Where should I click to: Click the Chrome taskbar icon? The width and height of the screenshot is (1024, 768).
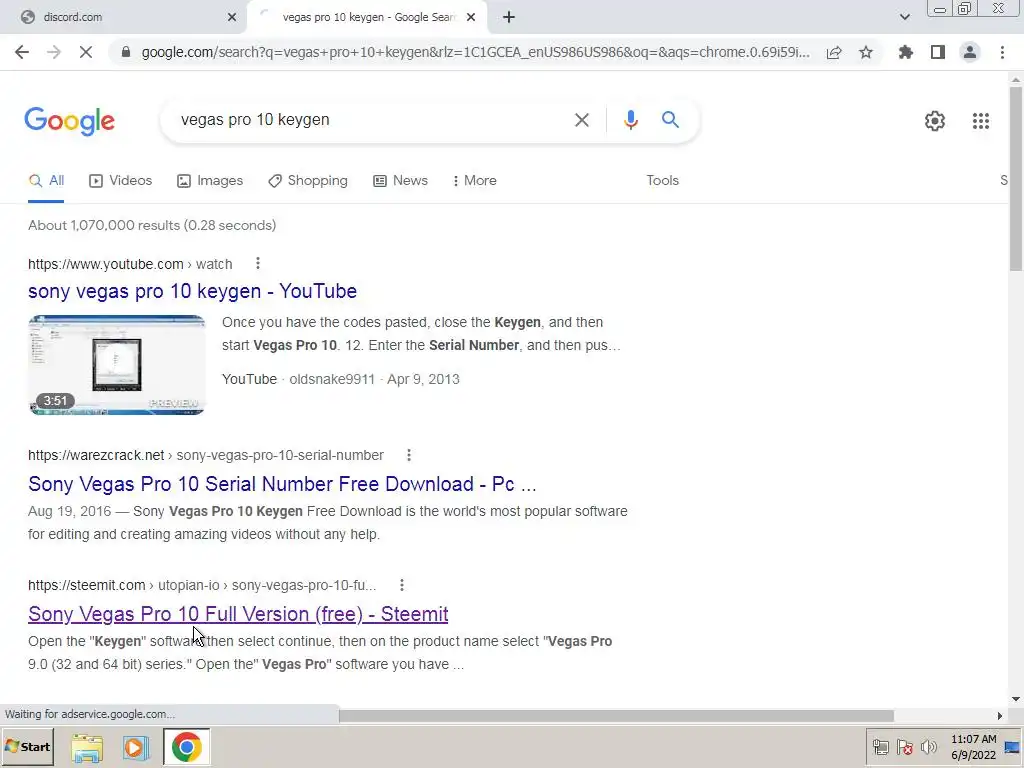[187, 748]
